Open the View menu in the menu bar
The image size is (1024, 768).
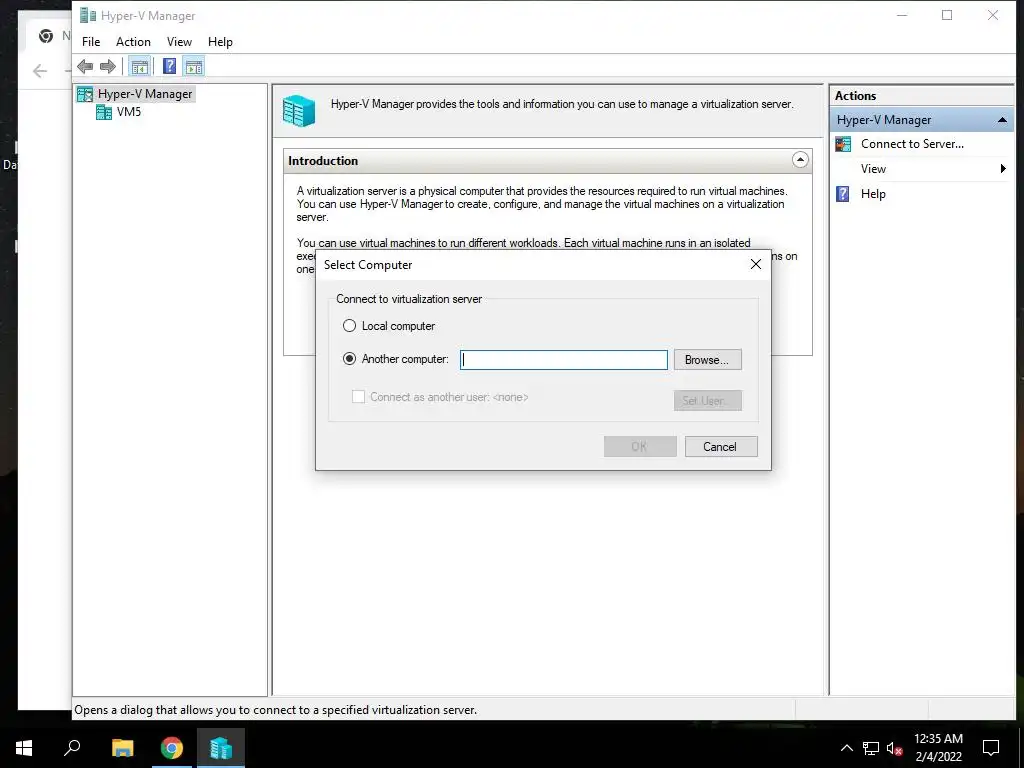[179, 42]
